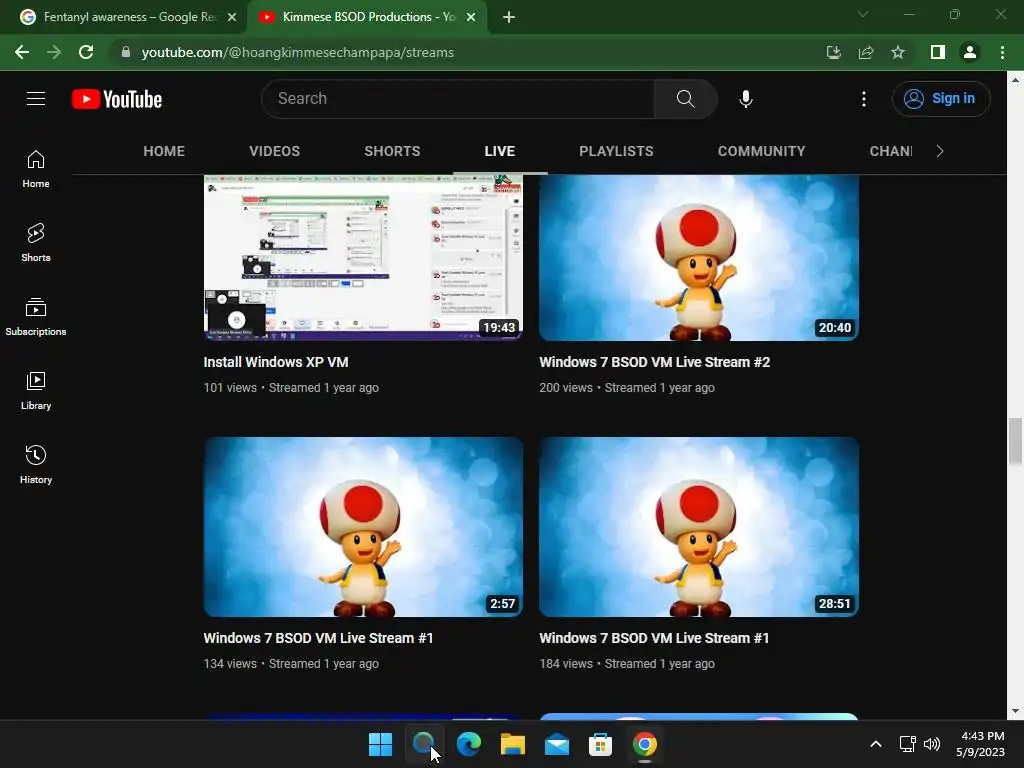
Task: Click the share page icon
Action: (x=866, y=52)
